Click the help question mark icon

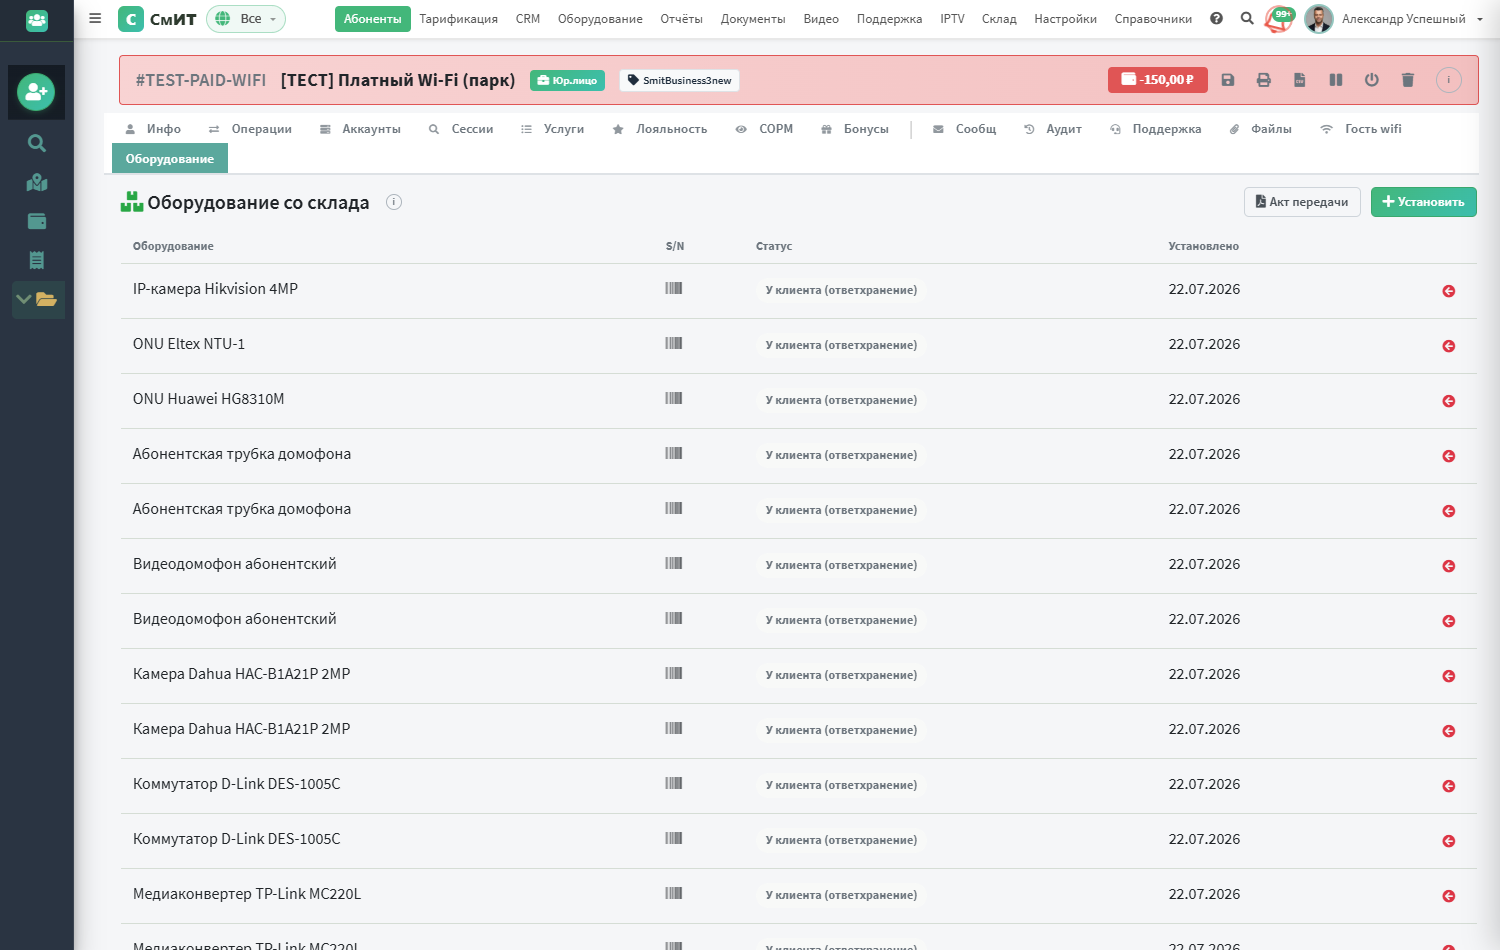coord(1216,18)
